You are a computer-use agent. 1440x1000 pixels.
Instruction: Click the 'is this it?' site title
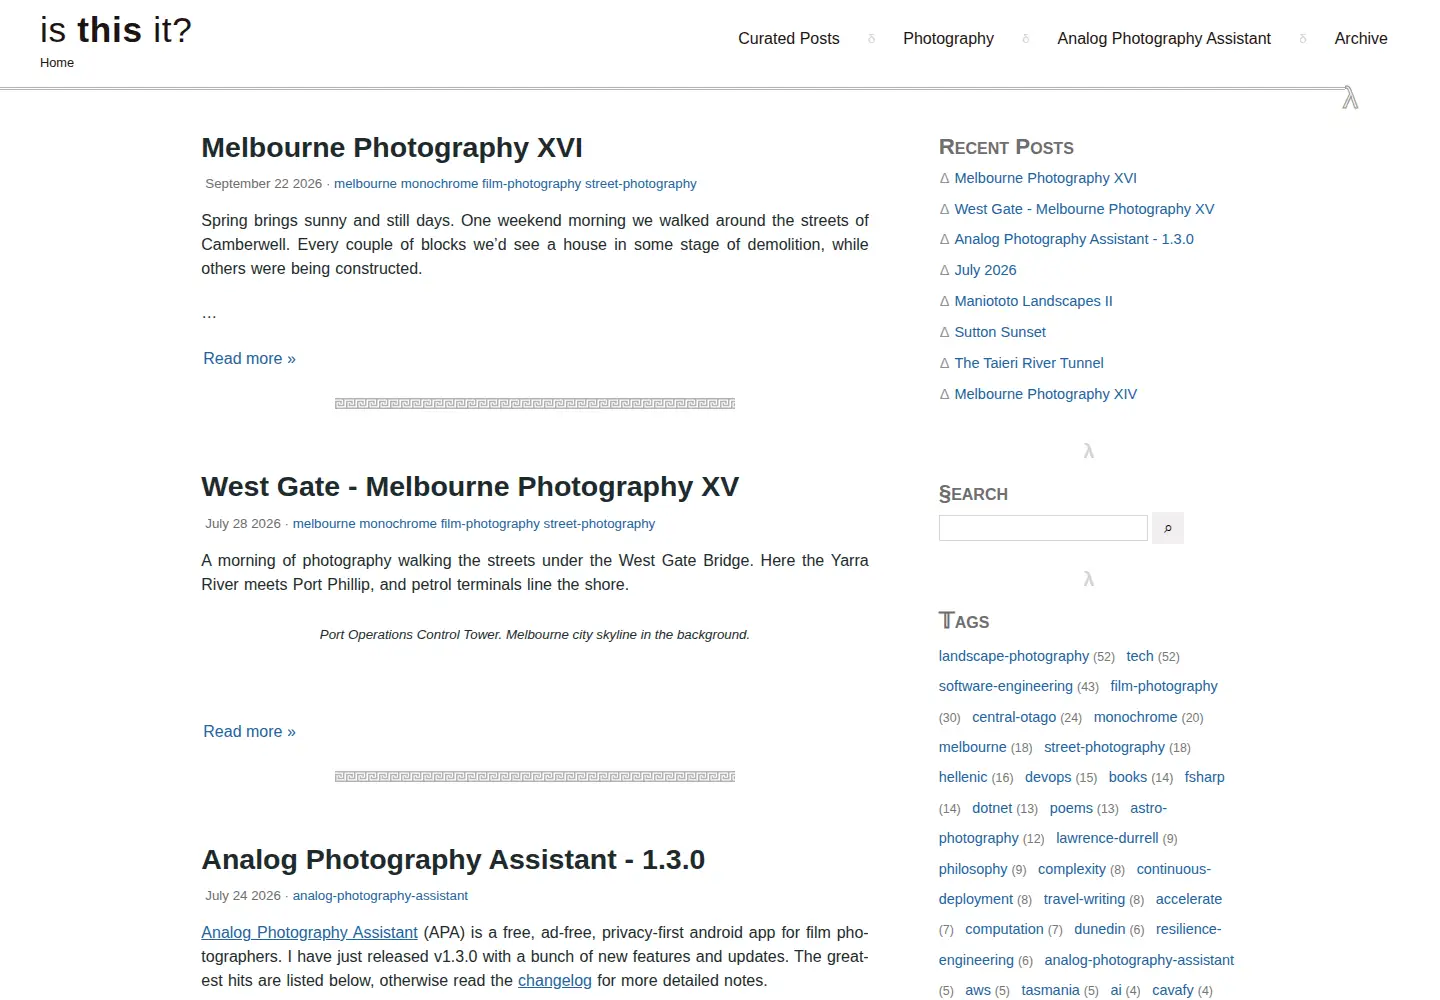click(x=116, y=30)
